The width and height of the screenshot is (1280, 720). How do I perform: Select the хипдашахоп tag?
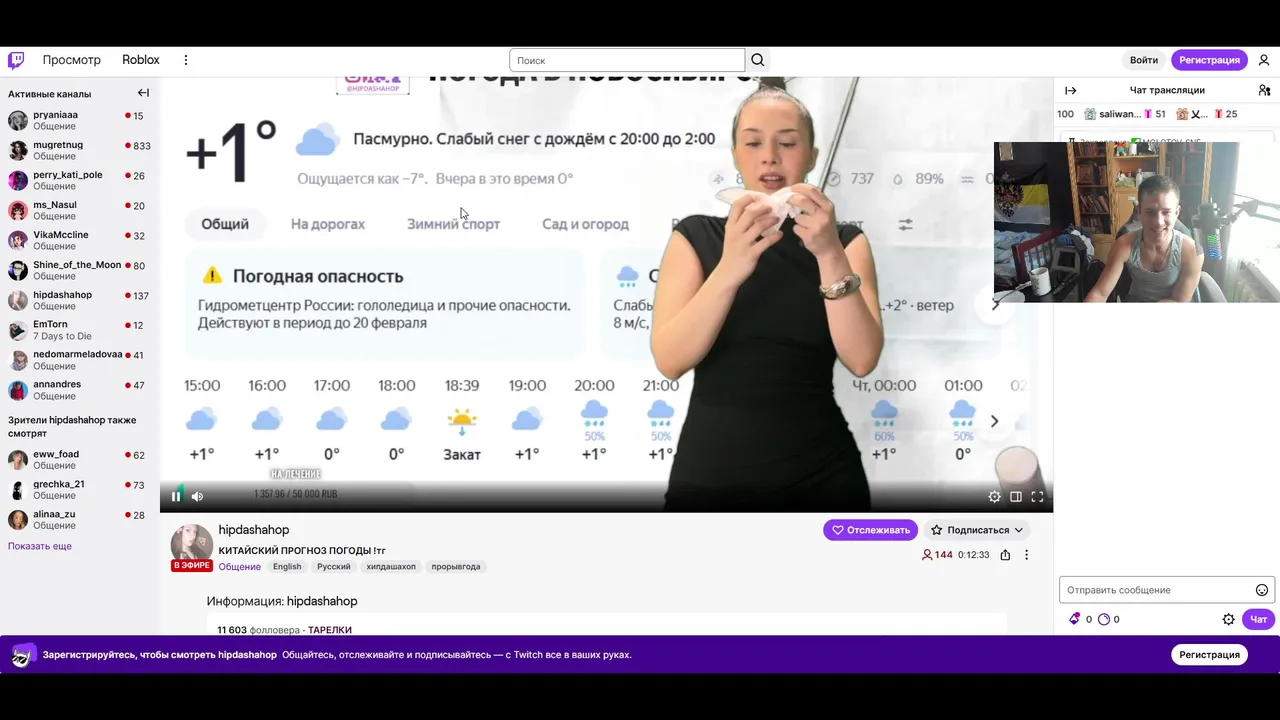[x=391, y=567]
